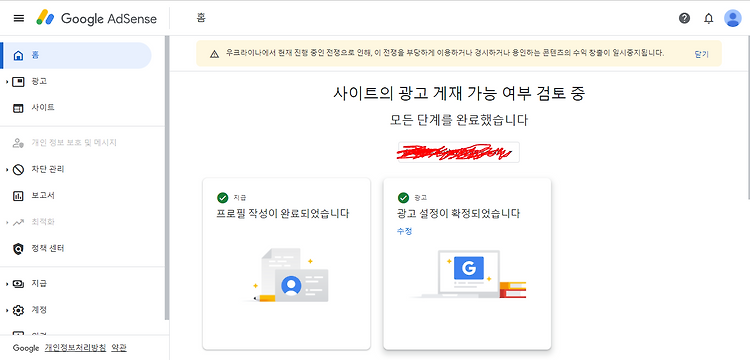The image size is (750, 360).
Task: Dismiss banner with 닫기 link
Action: click(x=701, y=54)
